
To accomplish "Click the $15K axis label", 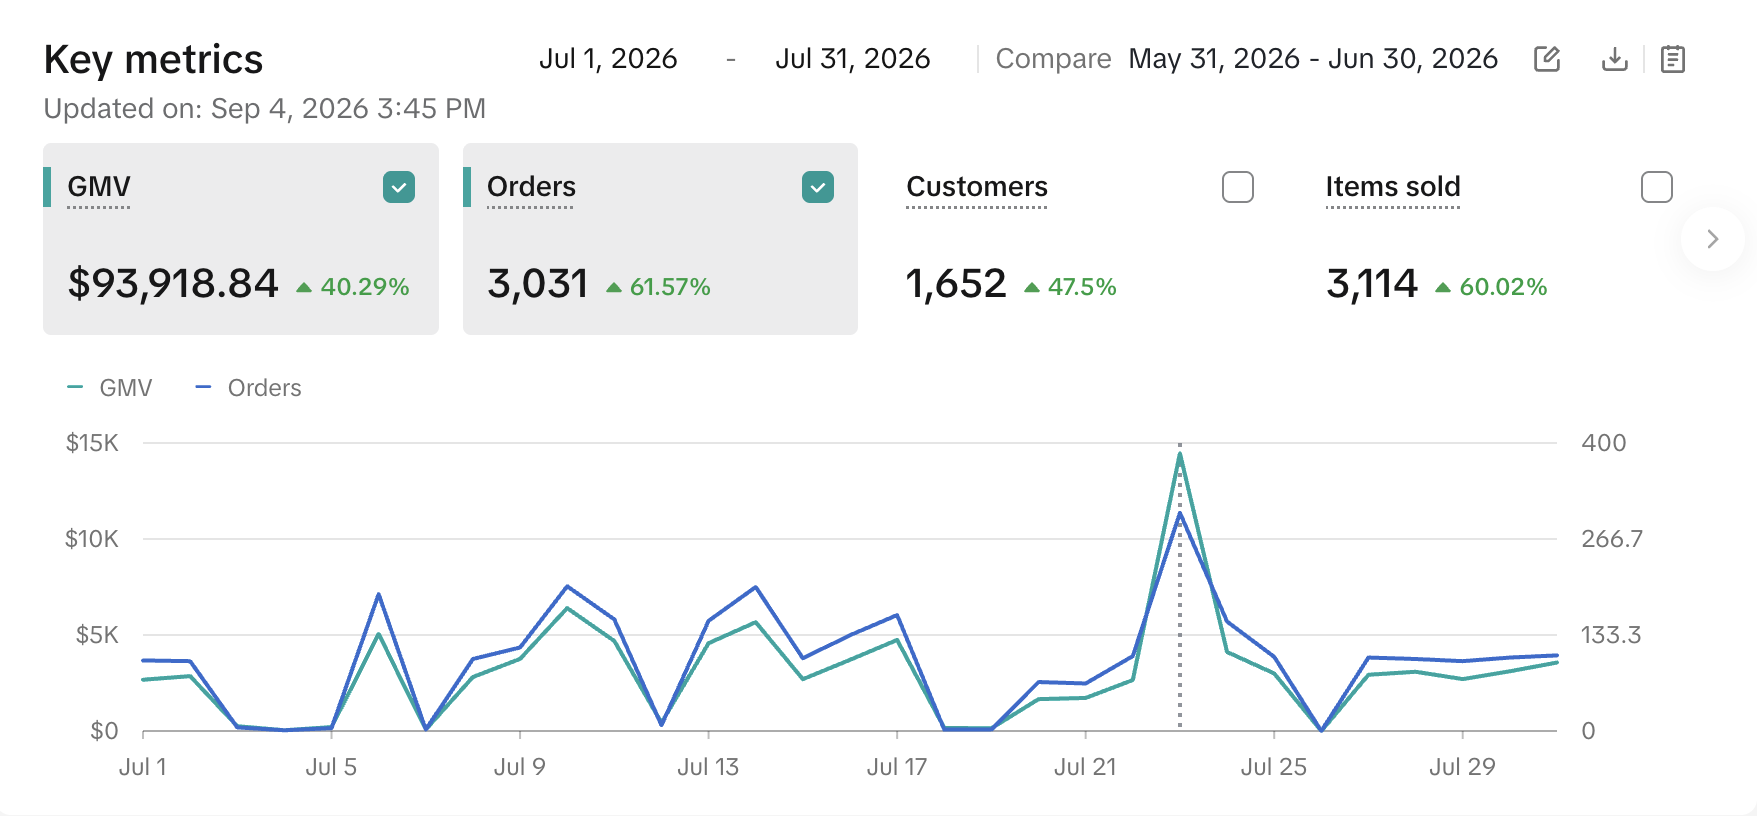I will (x=92, y=443).
